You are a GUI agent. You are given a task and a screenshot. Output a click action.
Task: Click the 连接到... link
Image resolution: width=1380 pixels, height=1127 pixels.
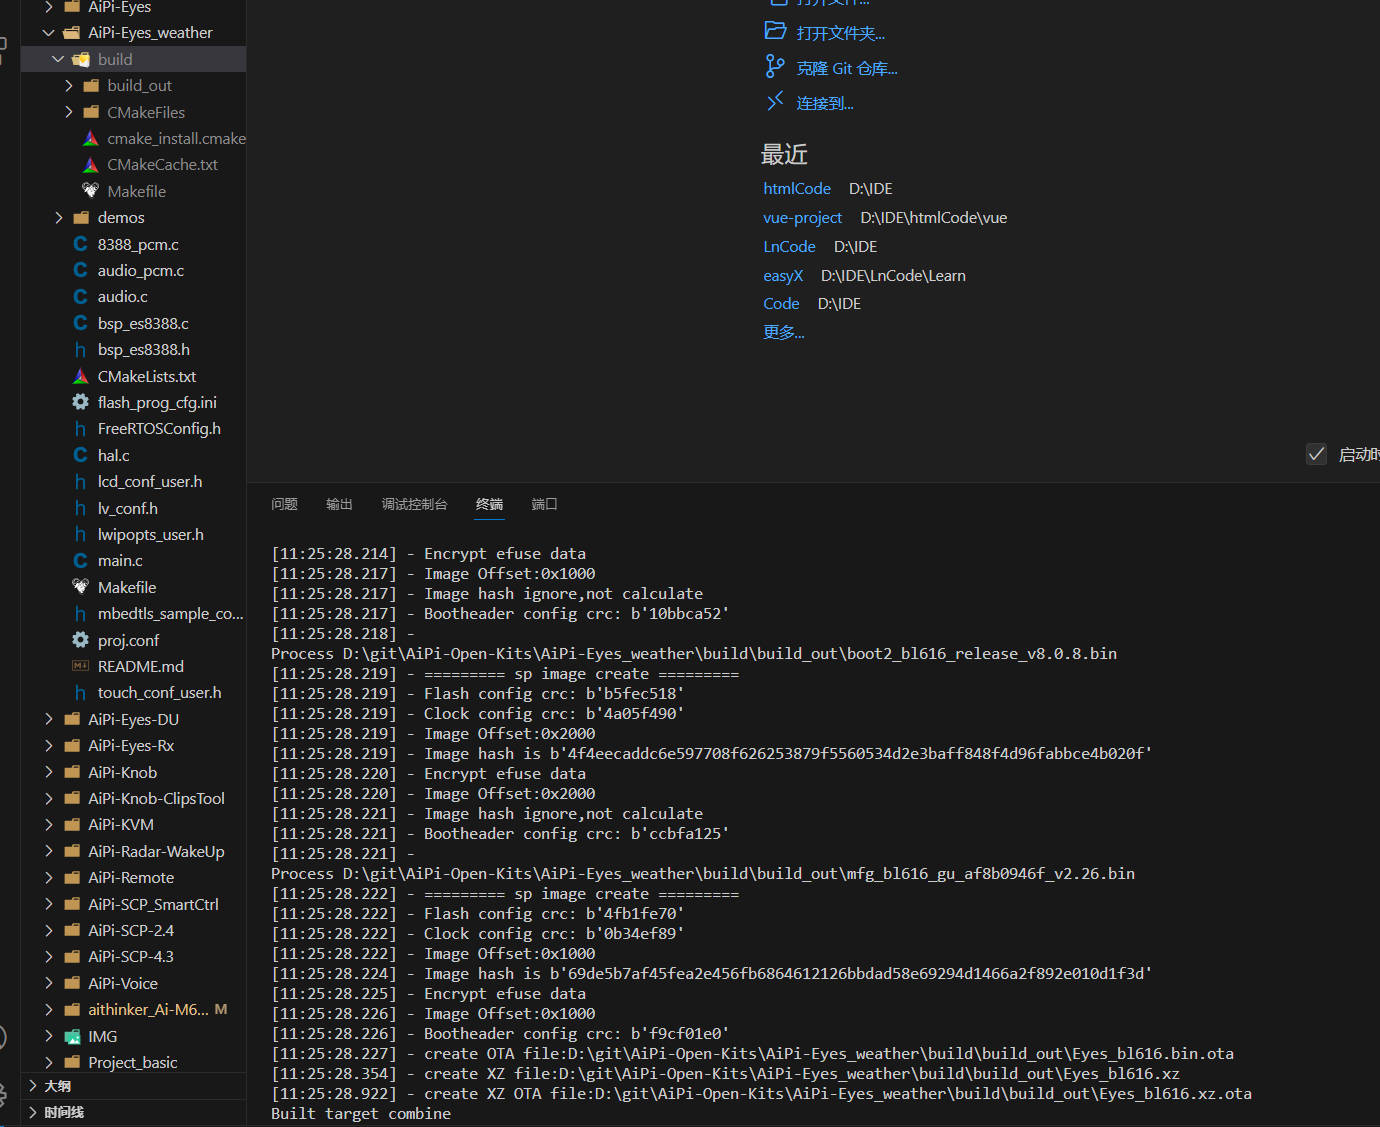click(x=825, y=103)
